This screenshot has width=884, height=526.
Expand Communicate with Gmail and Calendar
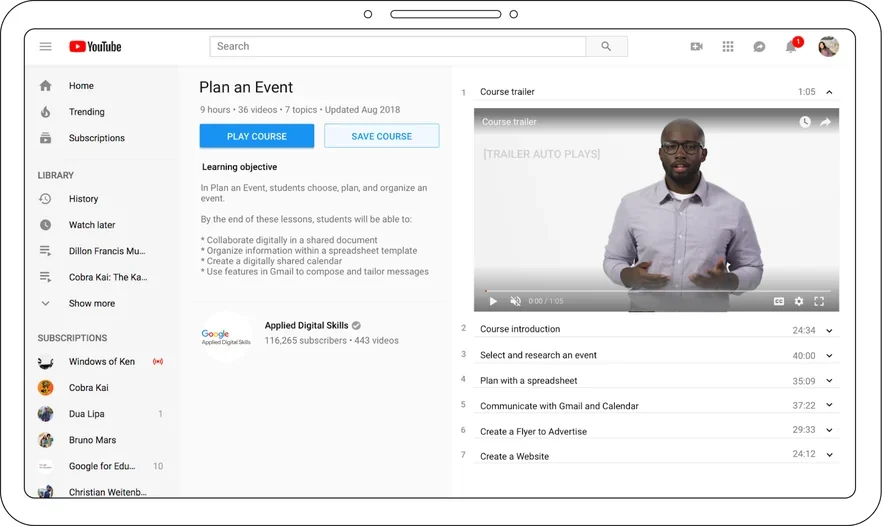tap(829, 405)
